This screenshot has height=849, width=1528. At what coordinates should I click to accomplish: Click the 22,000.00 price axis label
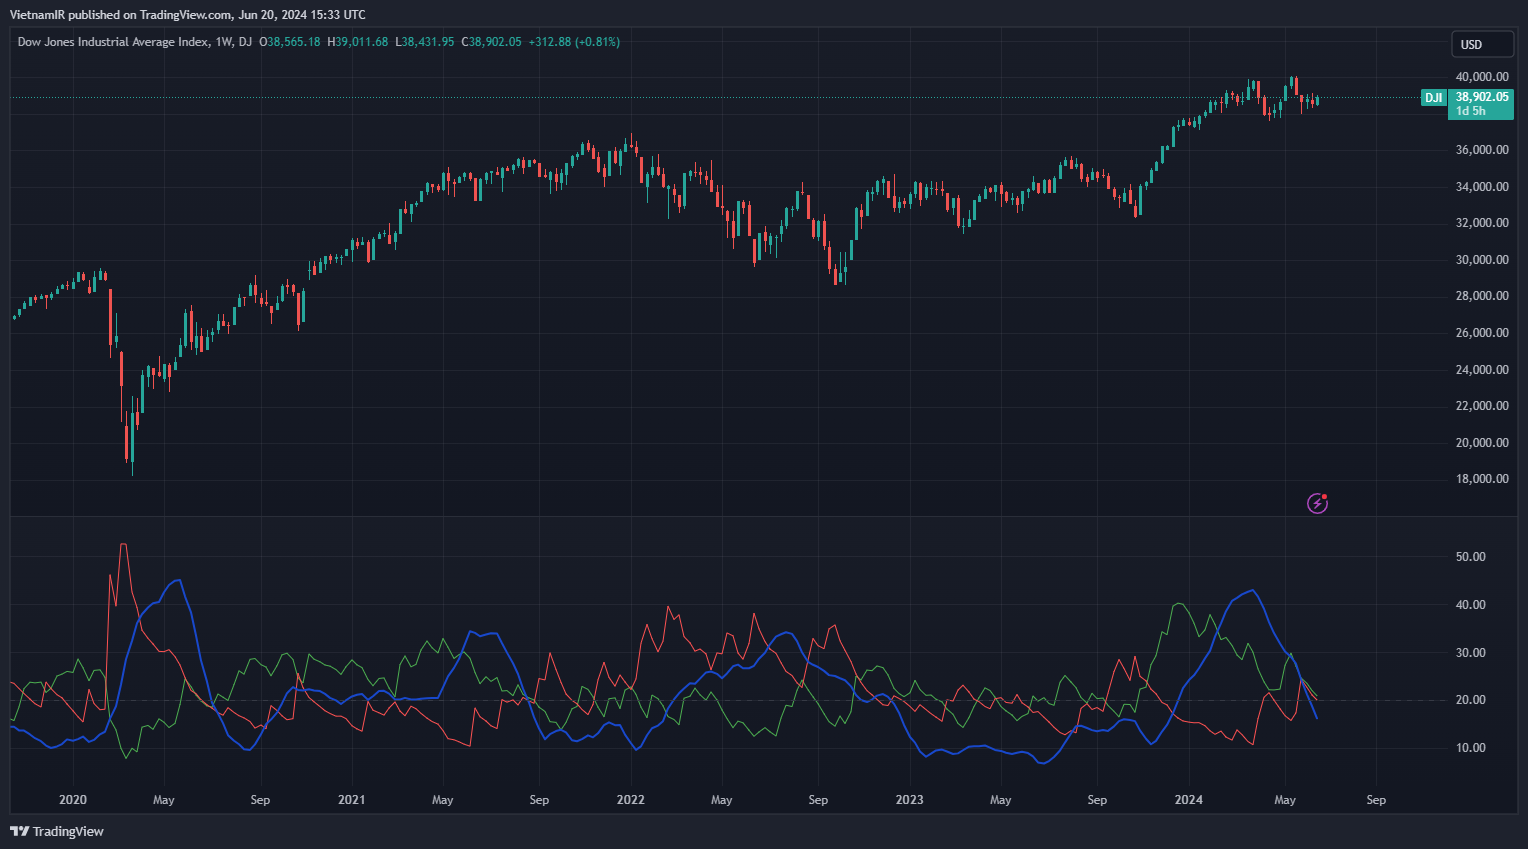1482,406
